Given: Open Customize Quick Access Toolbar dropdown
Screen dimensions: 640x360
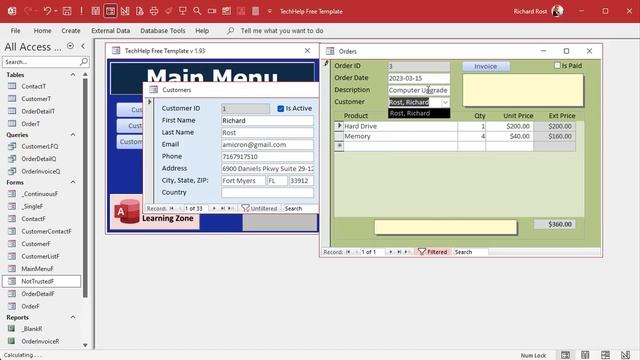Looking at the screenshot, I should pyautogui.click(x=269, y=11).
